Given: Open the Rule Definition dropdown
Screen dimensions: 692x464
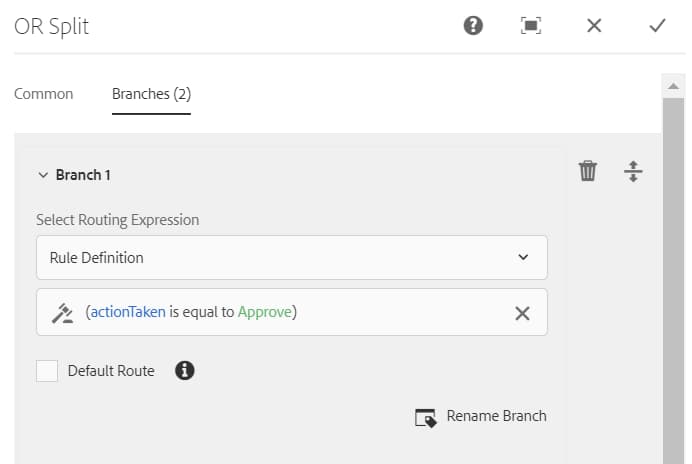Looking at the screenshot, I should point(292,257).
